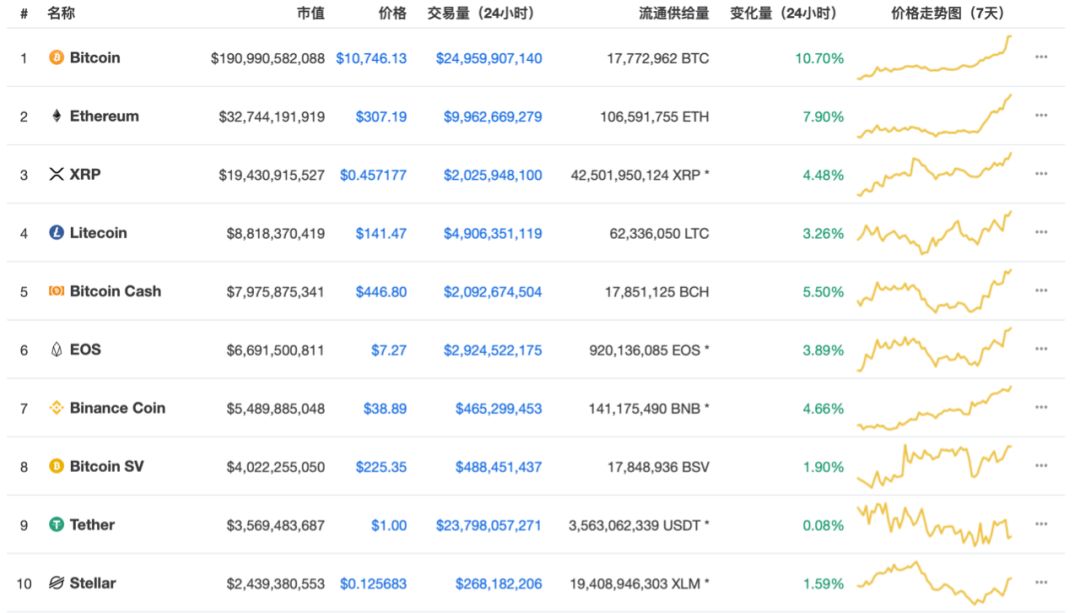Click EOS price $7.27
The width and height of the screenshot is (1080, 613).
tap(389, 351)
